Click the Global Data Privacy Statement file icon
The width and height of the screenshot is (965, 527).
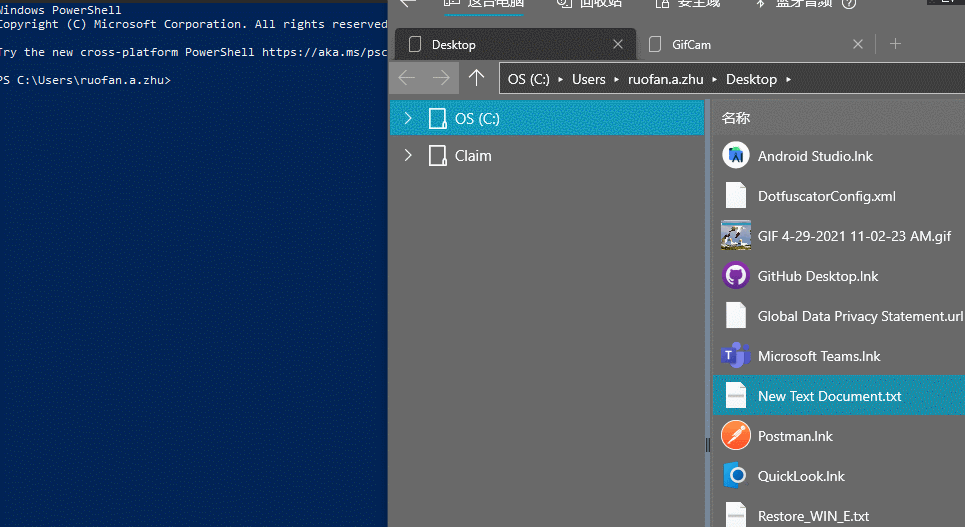735,316
